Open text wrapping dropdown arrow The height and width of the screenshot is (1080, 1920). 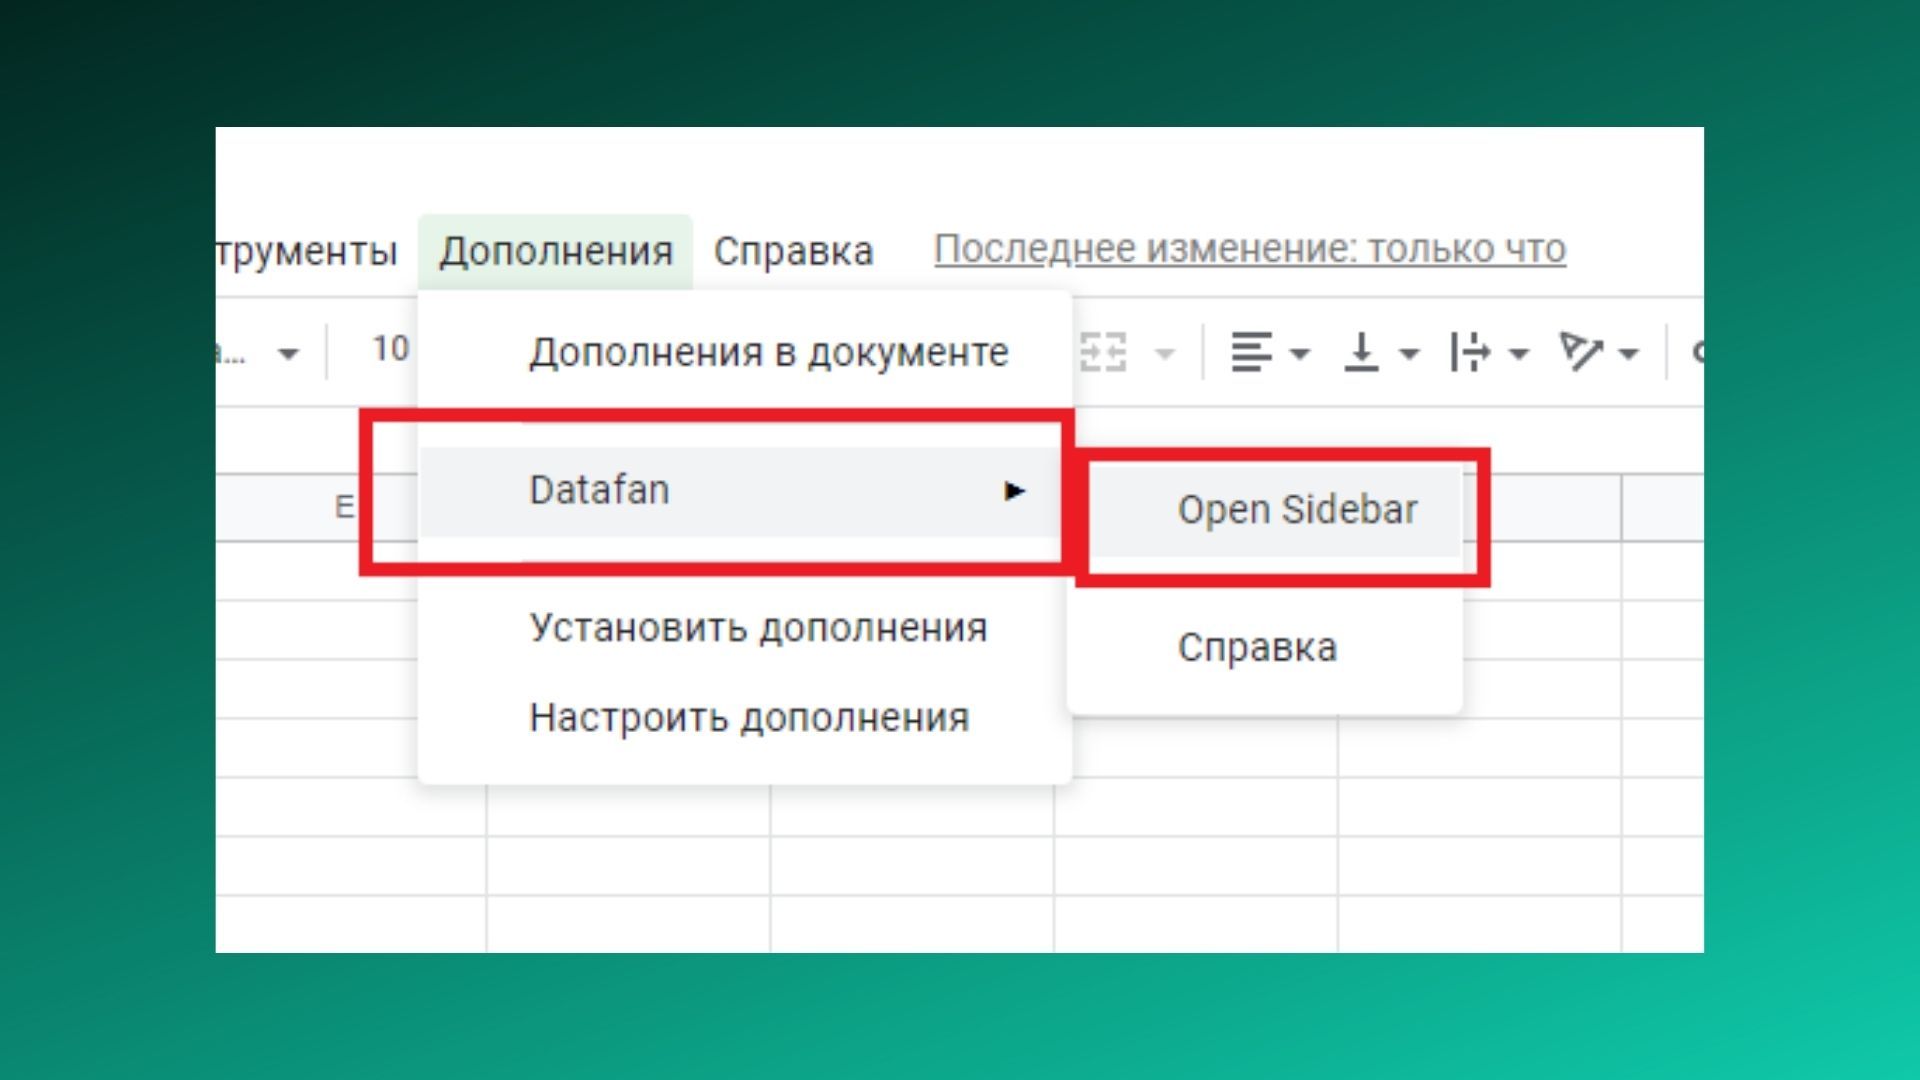(x=1518, y=353)
